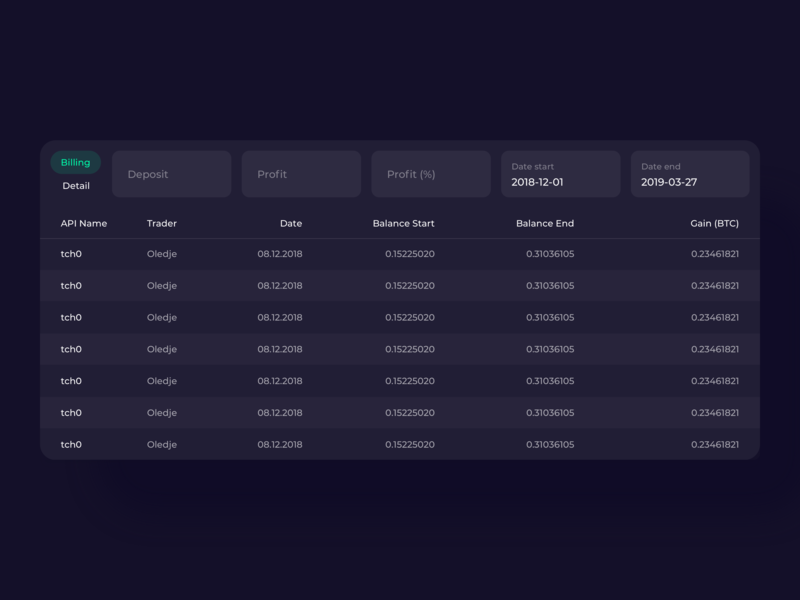Viewport: 800px width, 600px height.
Task: Select tch0 in the last table row
Action: tap(71, 444)
